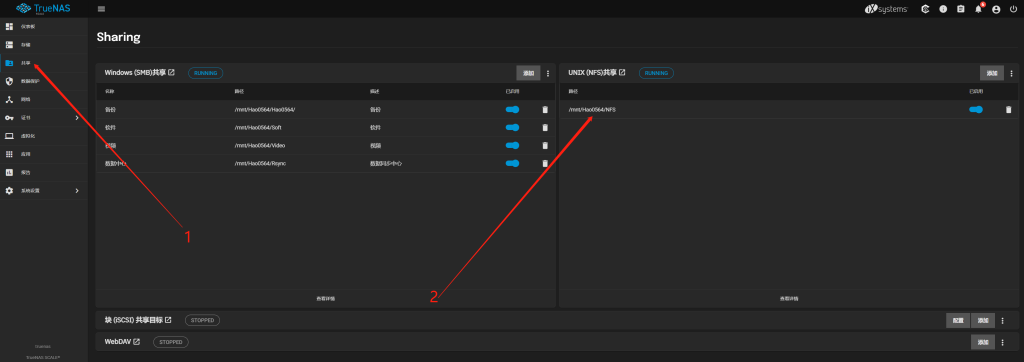
Task: Open the info icon in top bar
Action: point(943,9)
